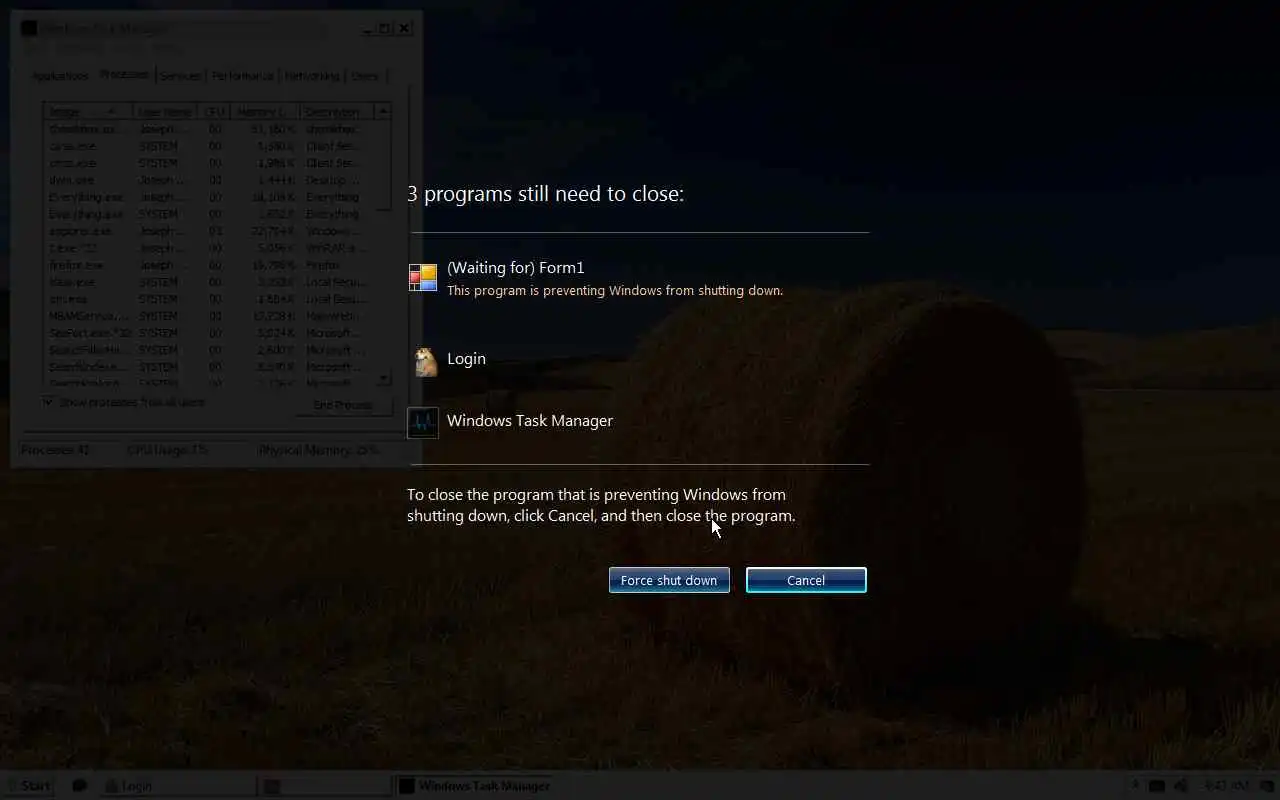
Task: Select the 'Windows Task Manager' list entry text
Action: 530,420
